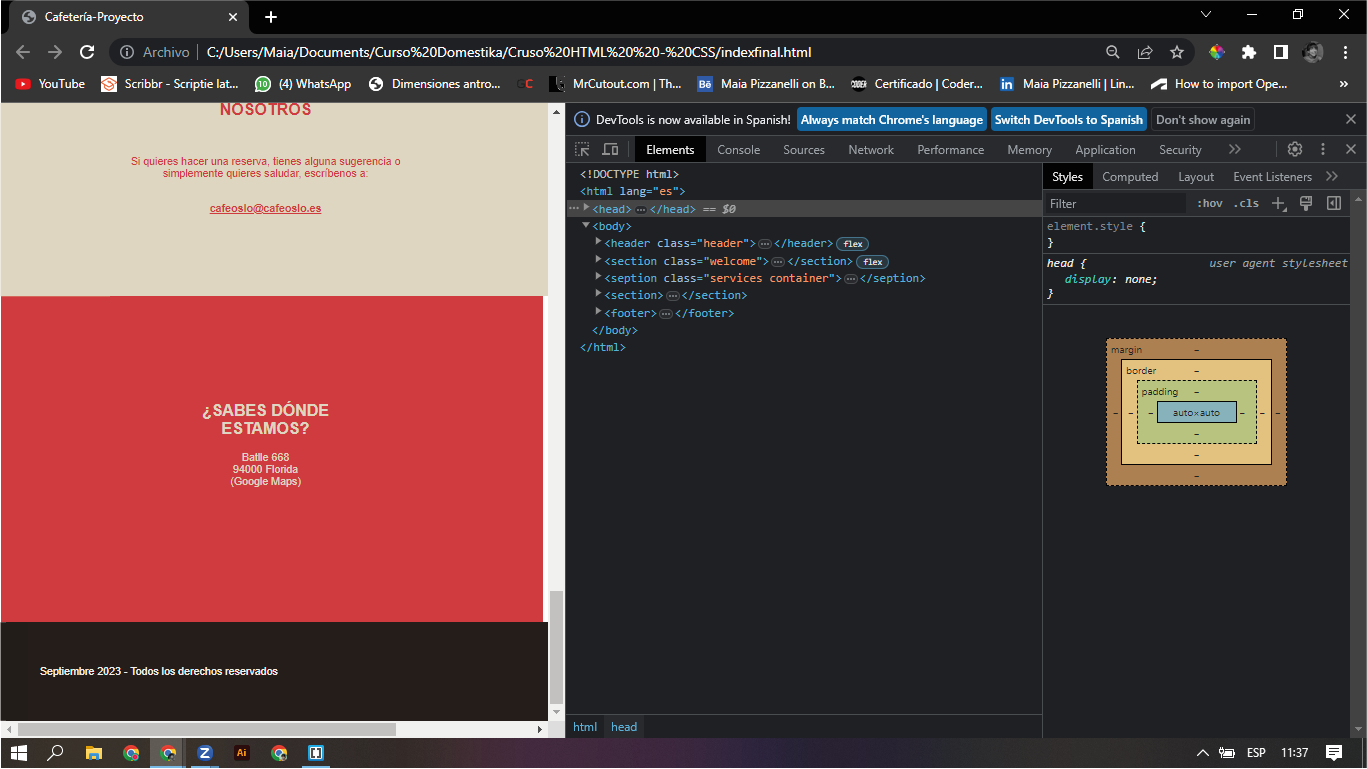Toggle the device toolbar icon
This screenshot has height=769, width=1367.
pyautogui.click(x=610, y=149)
